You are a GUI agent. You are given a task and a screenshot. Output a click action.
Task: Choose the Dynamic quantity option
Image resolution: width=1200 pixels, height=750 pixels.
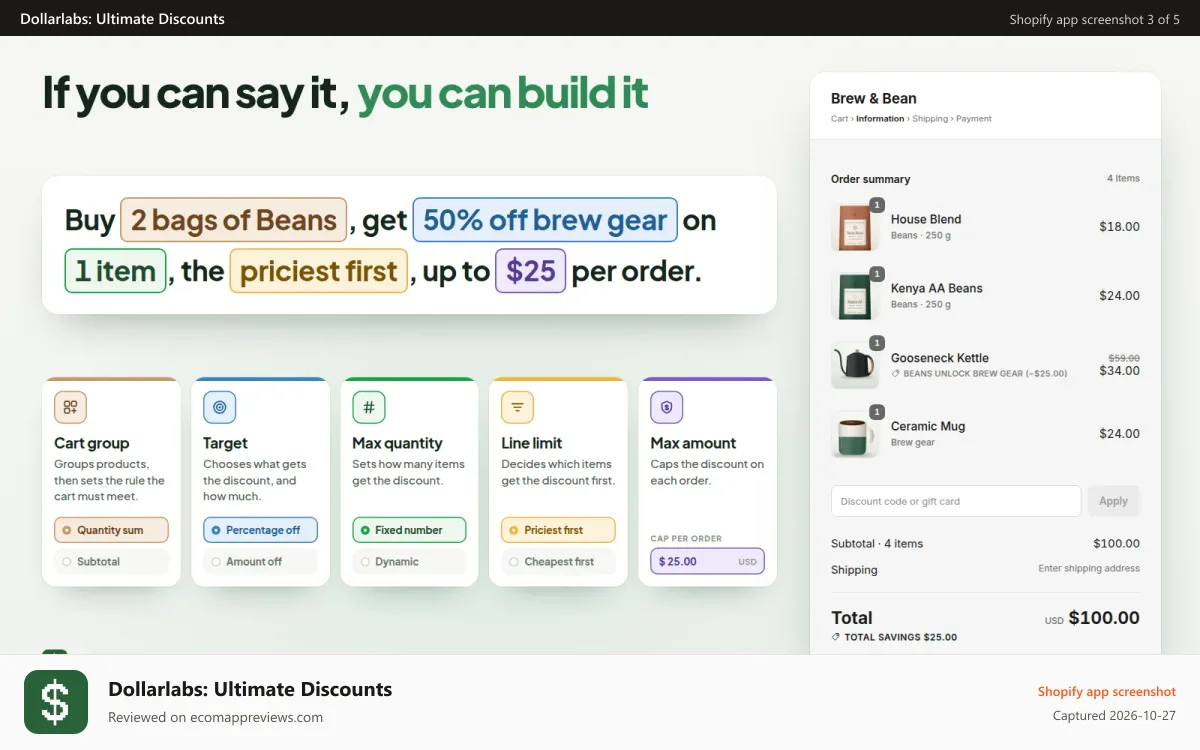pos(409,562)
